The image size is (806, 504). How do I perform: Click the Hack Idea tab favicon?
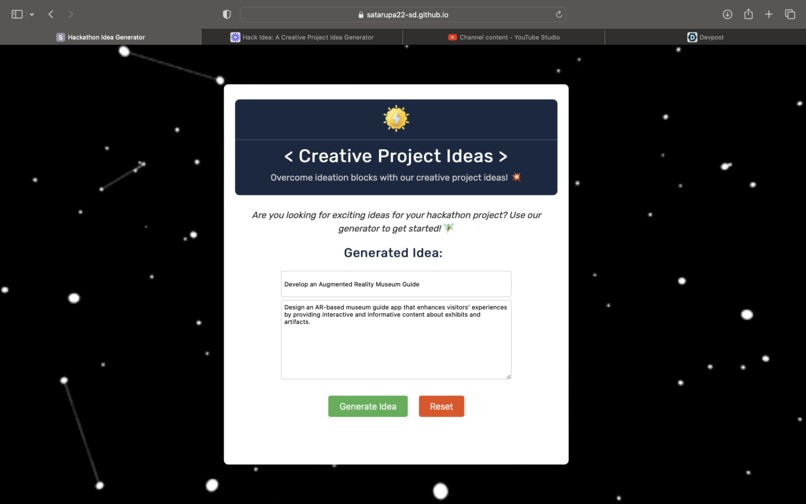[235, 37]
